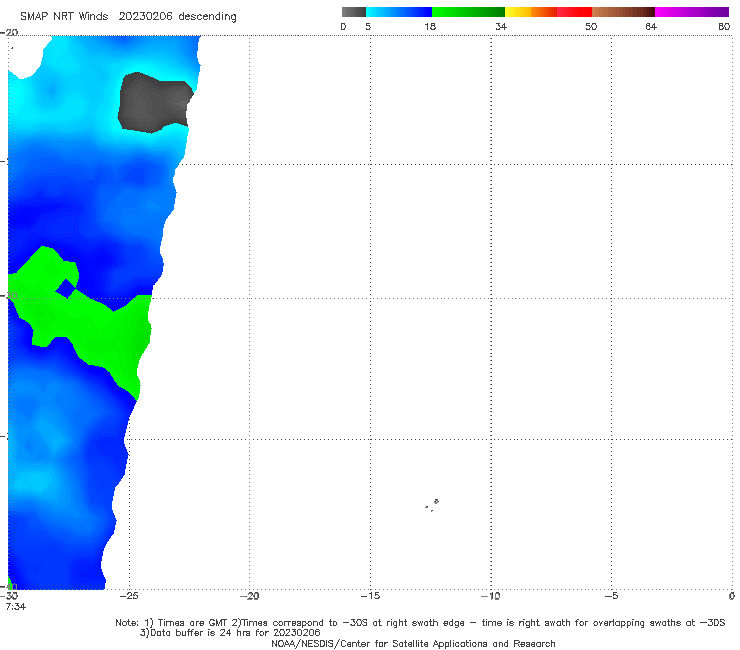Select the magenta 64-80 colorbar segment

pos(692,12)
